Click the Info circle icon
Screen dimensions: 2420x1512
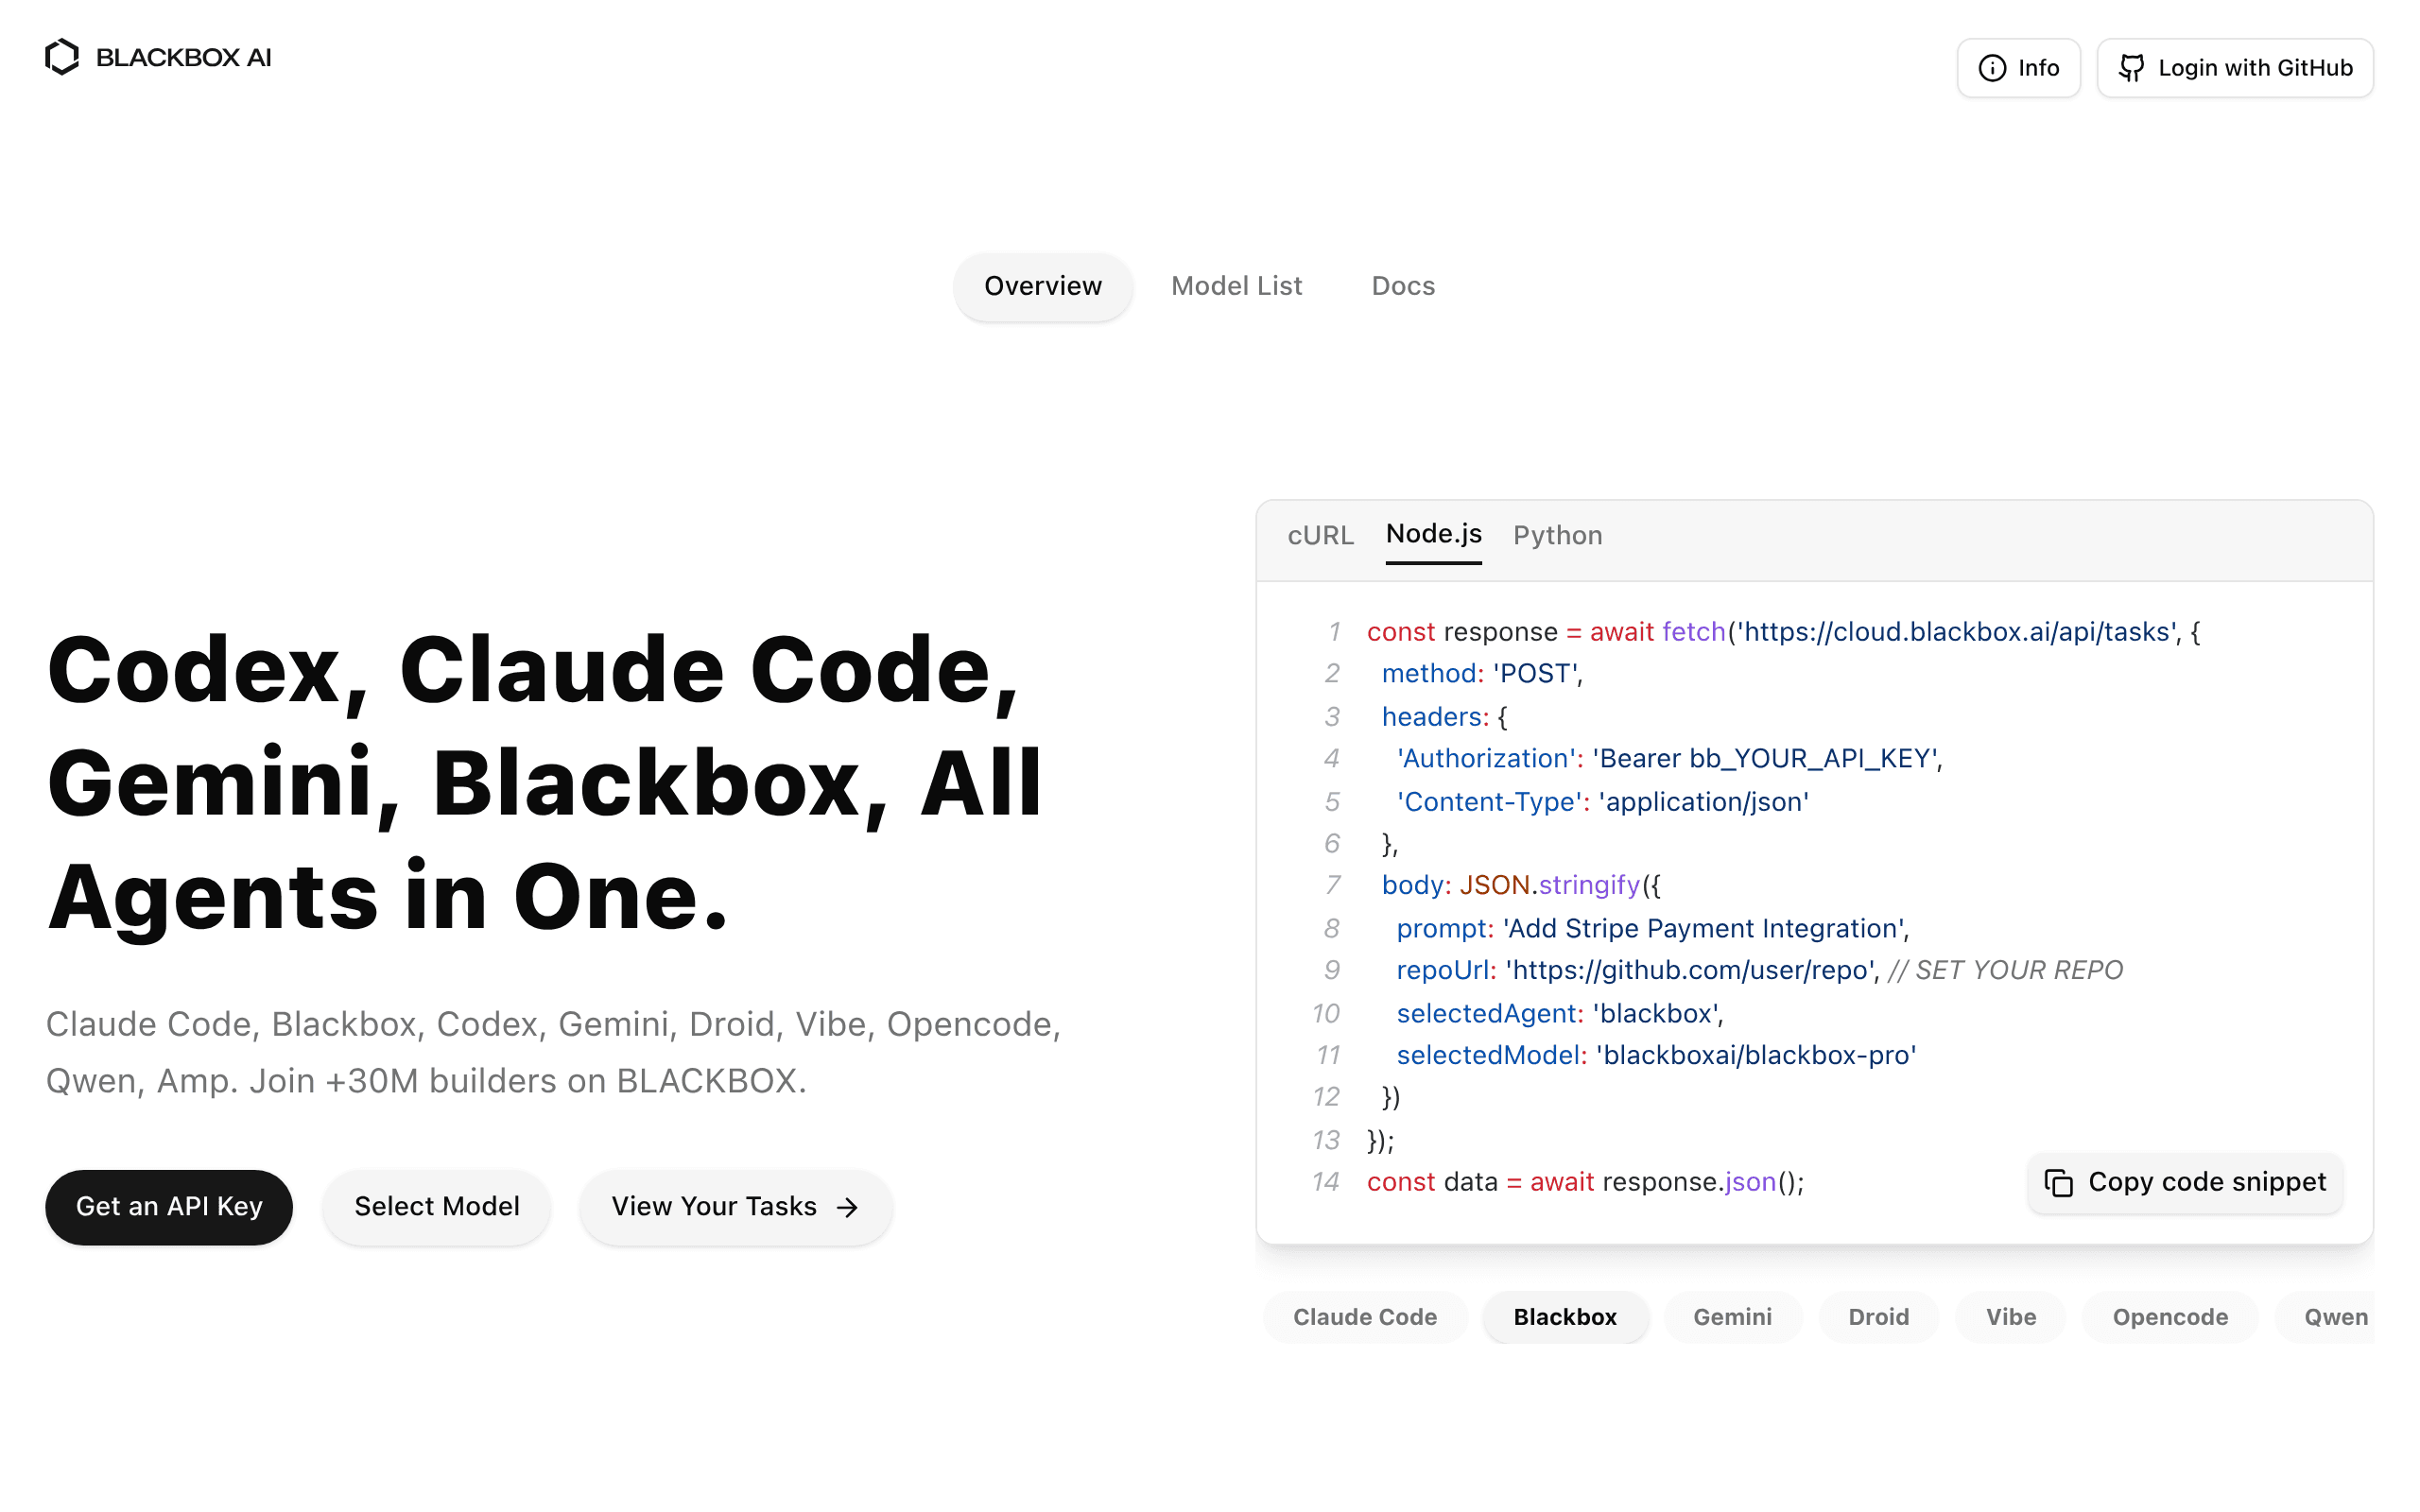[1992, 68]
